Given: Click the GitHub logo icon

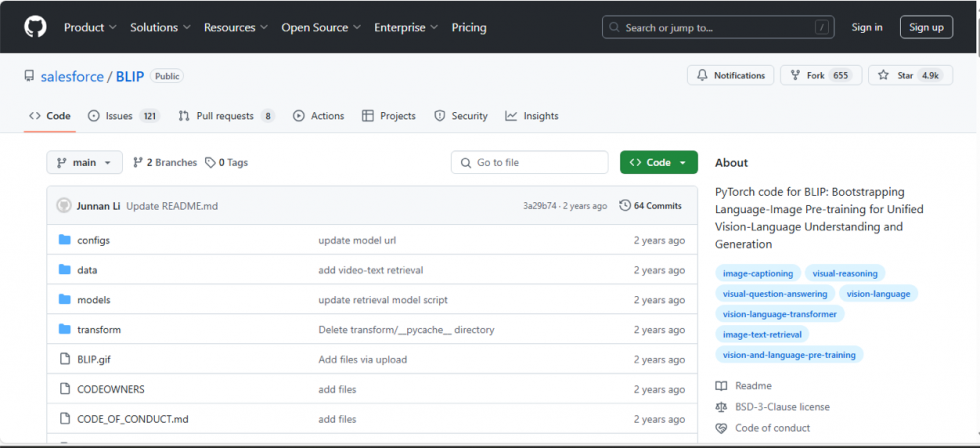Looking at the screenshot, I should point(35,27).
